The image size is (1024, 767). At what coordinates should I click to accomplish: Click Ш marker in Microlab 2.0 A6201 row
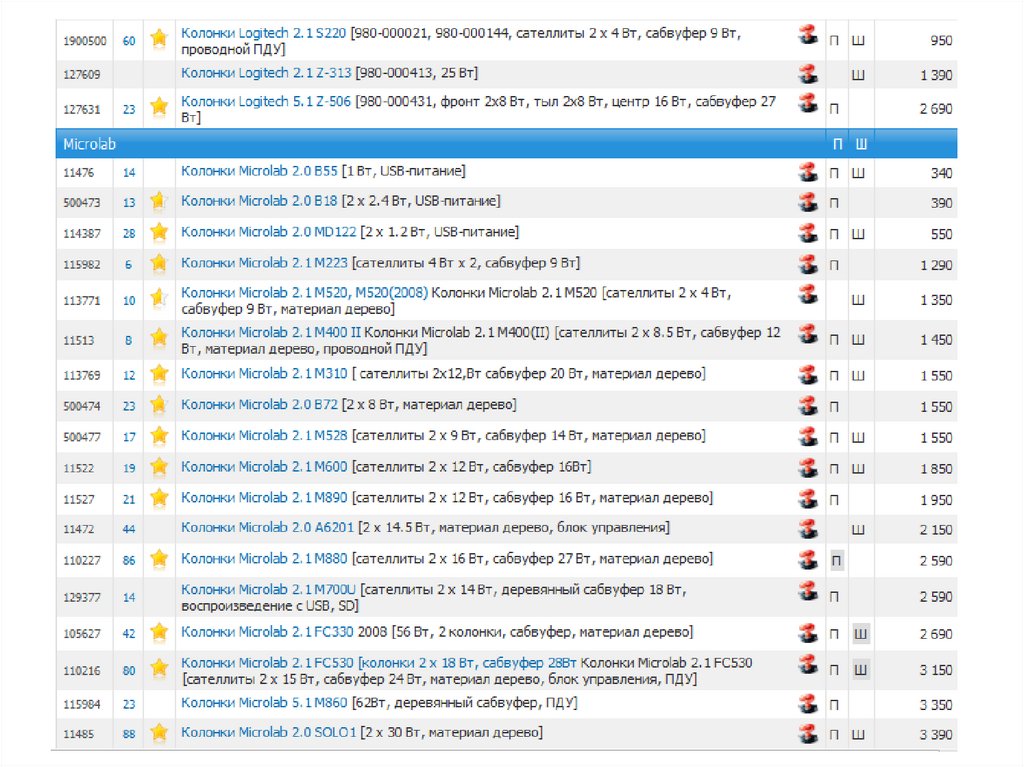(x=858, y=530)
